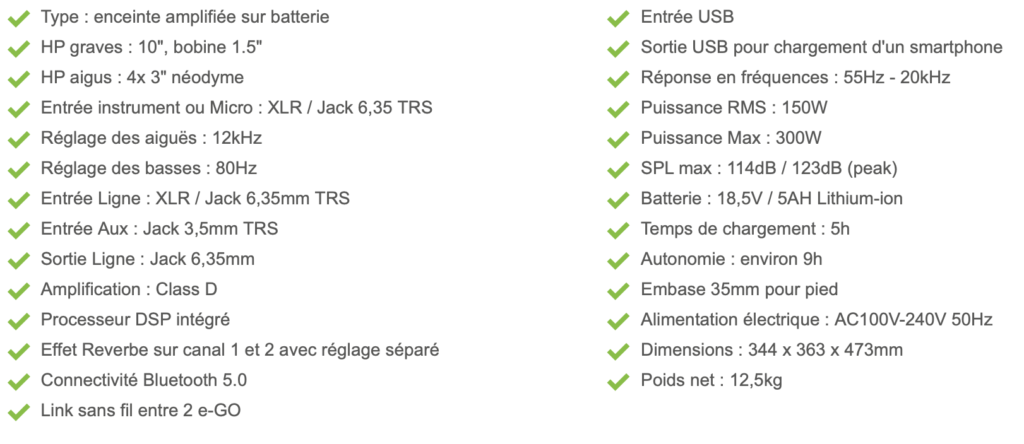Click the check beside Embase 35mm pour pied
1024x444 pixels.
coord(618,291)
